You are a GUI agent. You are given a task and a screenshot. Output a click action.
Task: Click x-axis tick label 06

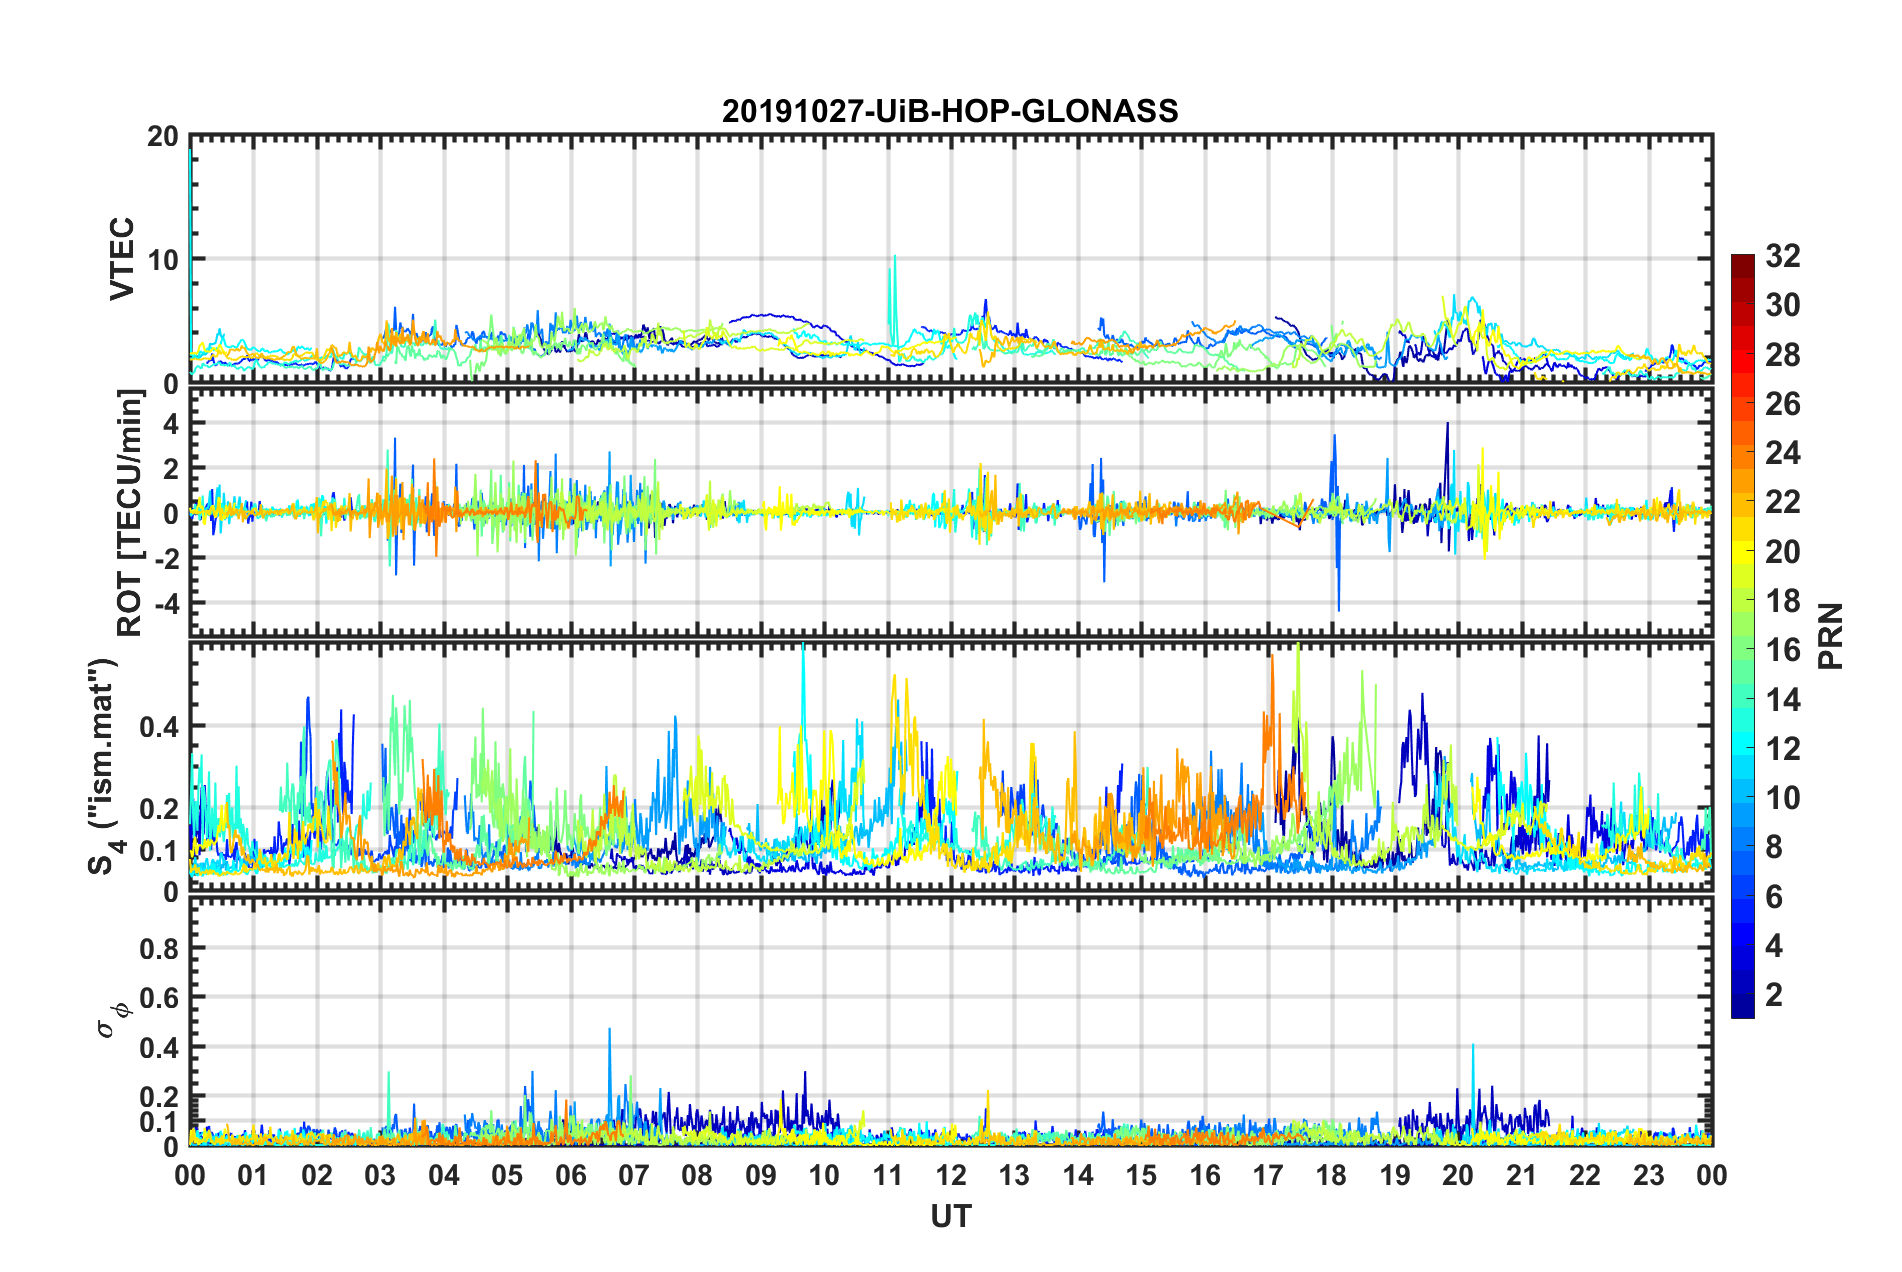coord(571,1175)
